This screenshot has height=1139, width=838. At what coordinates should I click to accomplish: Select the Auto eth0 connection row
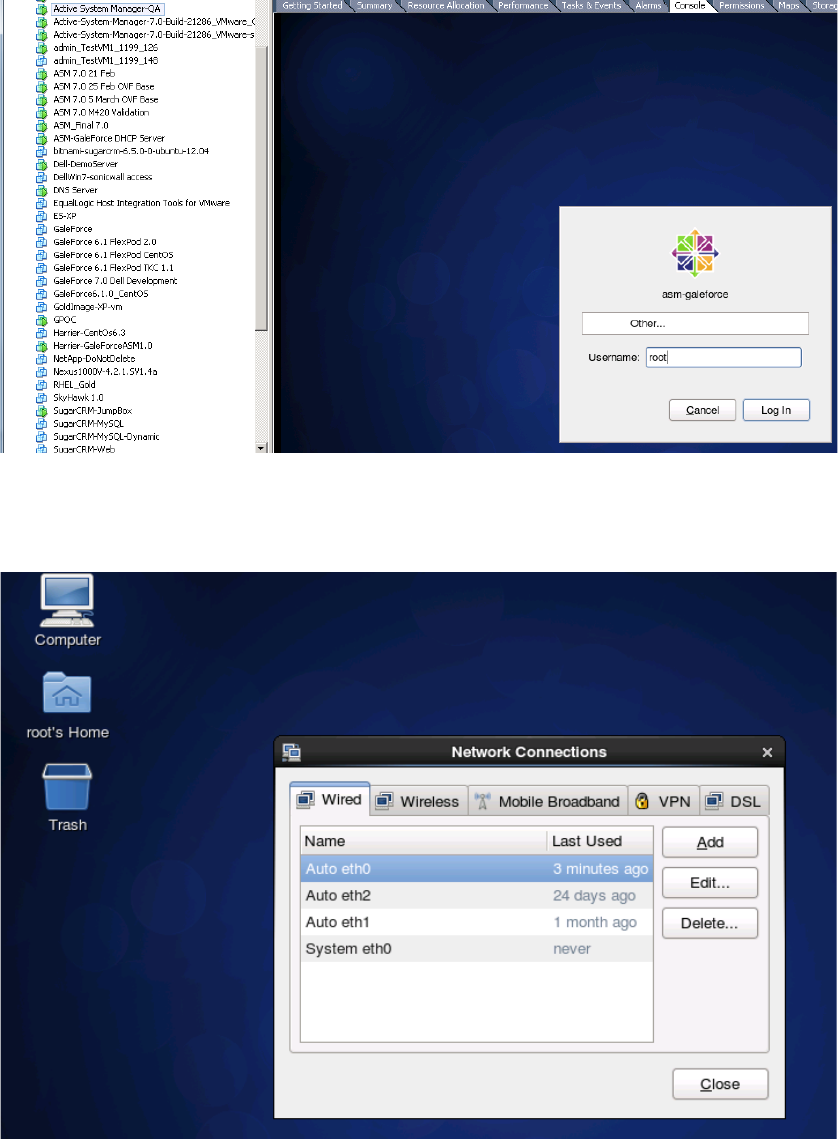coord(476,869)
